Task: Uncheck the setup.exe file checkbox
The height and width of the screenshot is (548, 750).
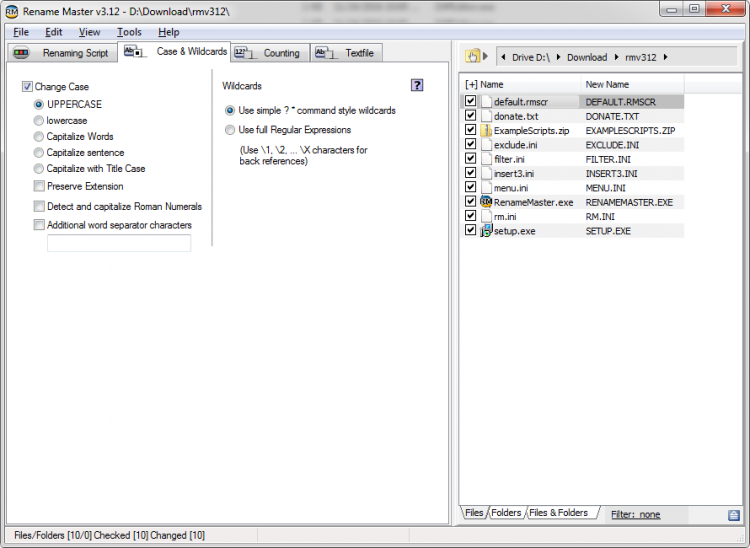Action: click(471, 230)
